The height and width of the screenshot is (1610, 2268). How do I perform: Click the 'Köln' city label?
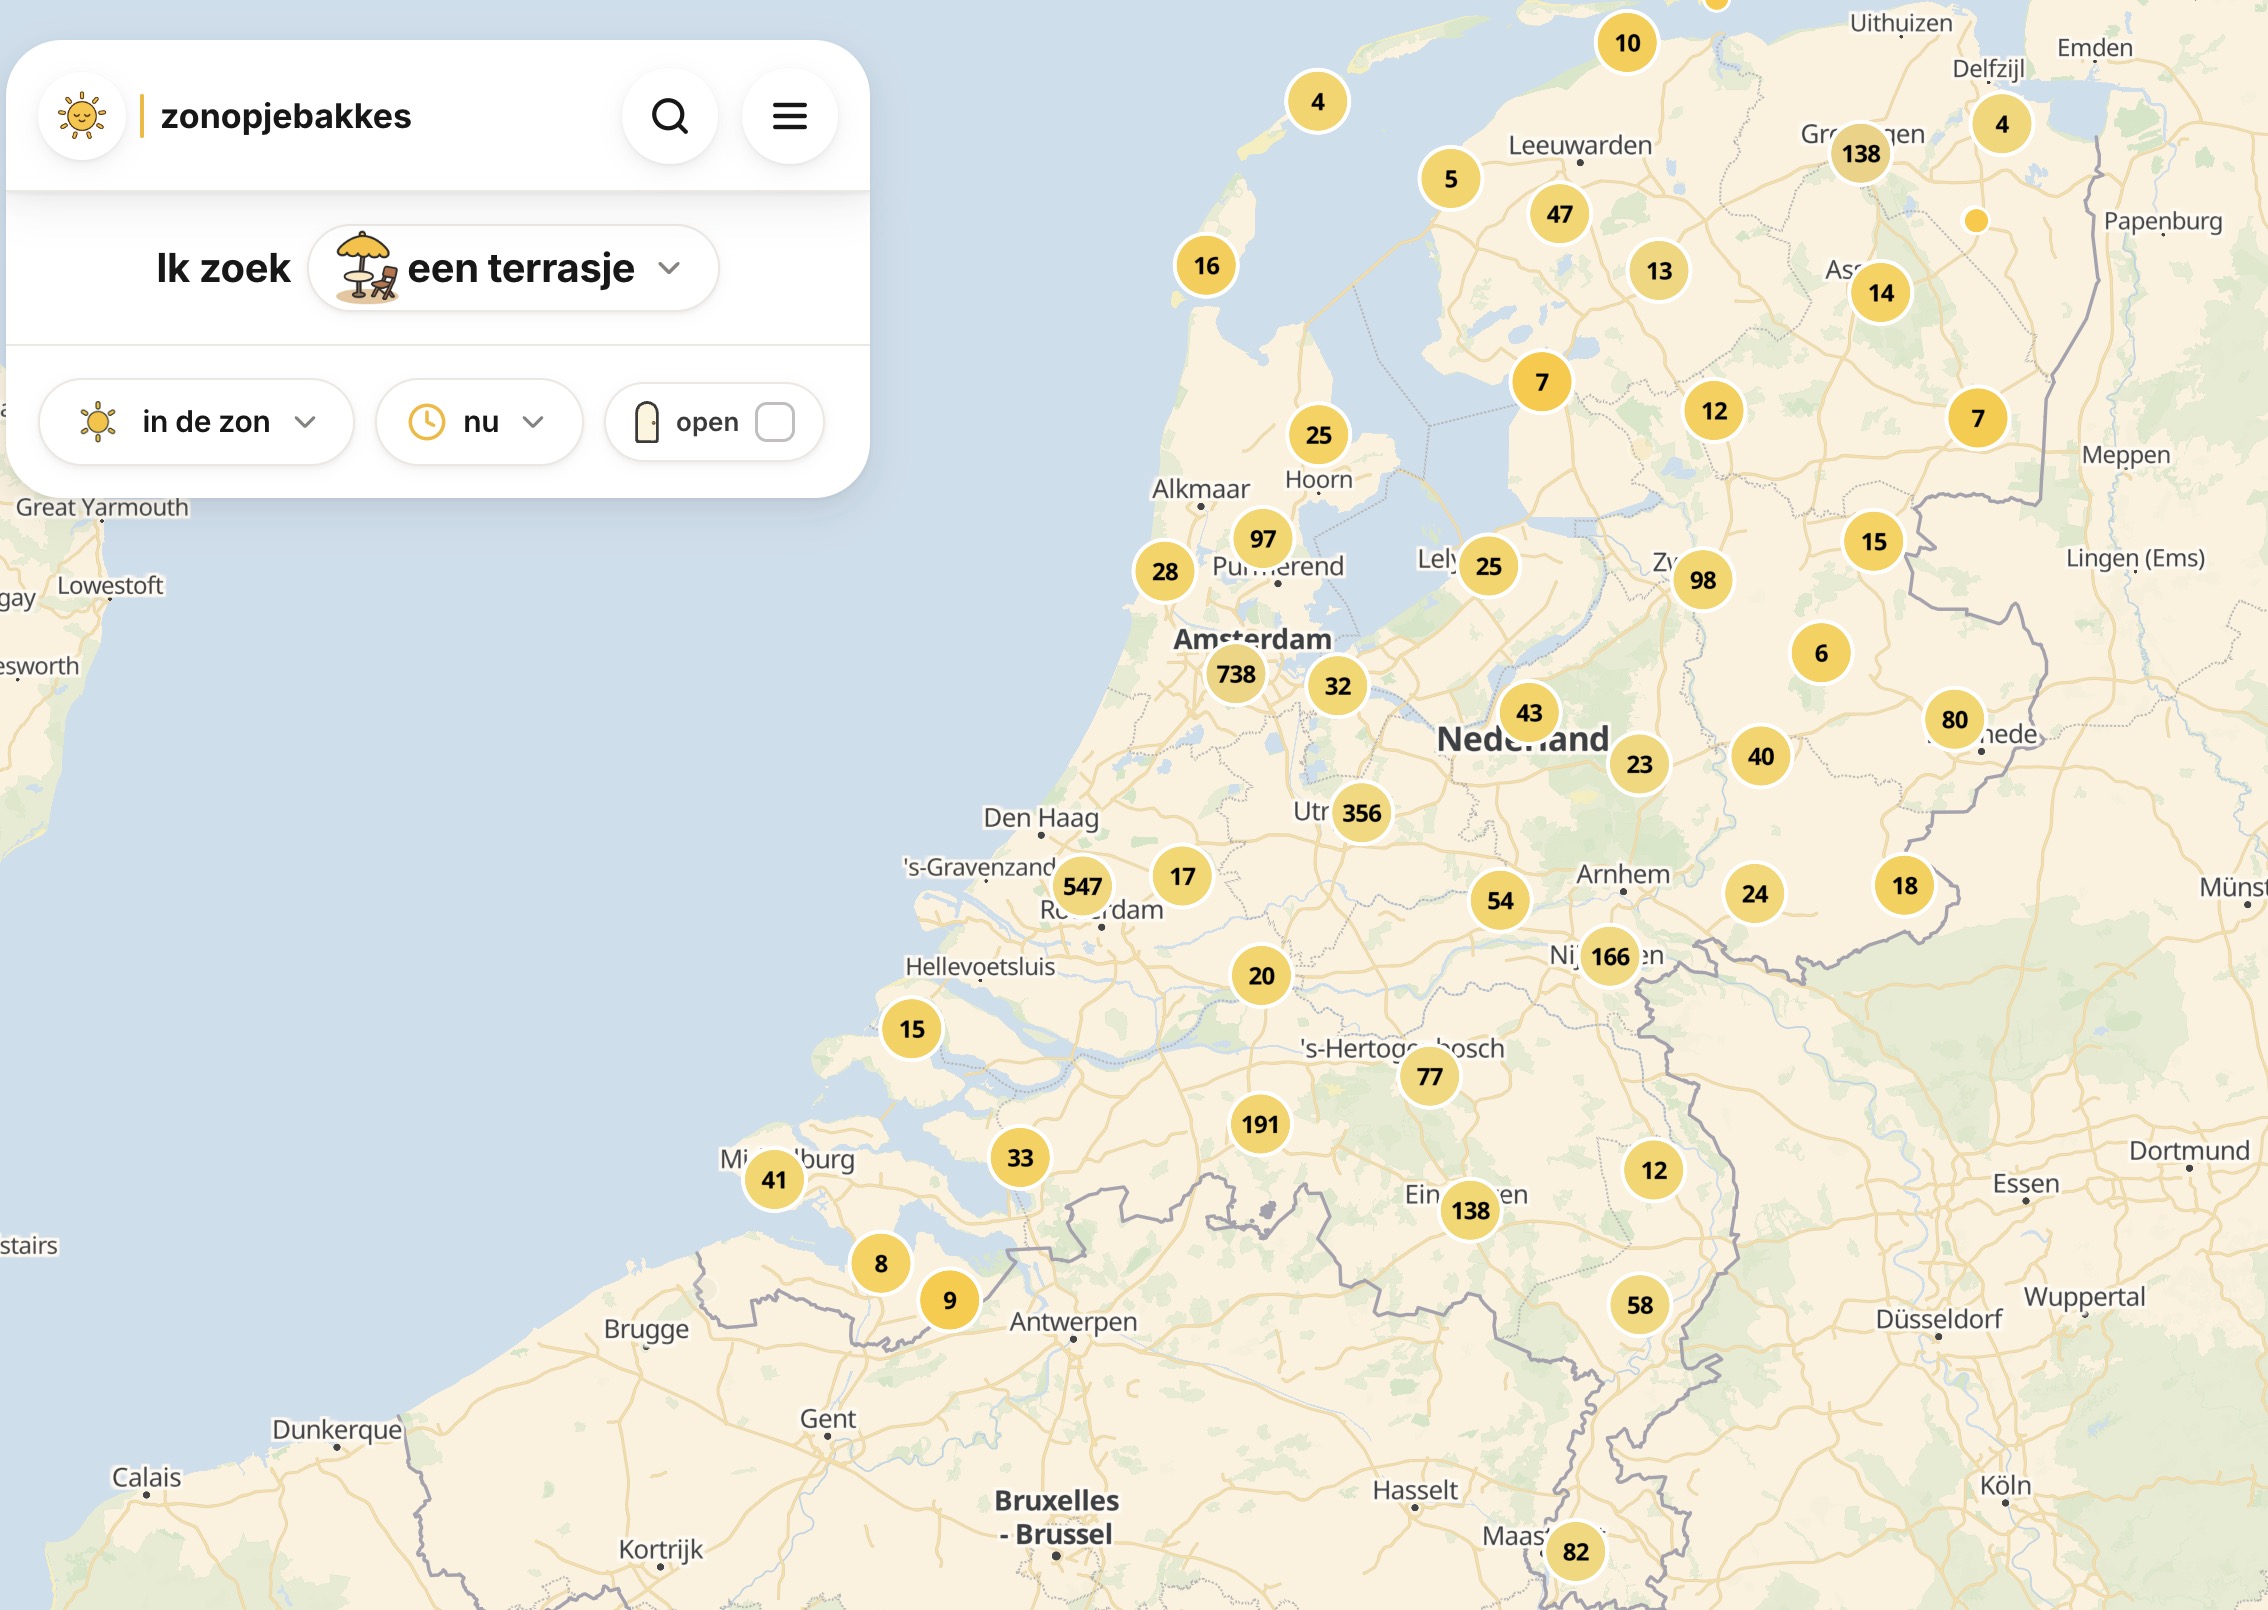pyautogui.click(x=2005, y=1486)
